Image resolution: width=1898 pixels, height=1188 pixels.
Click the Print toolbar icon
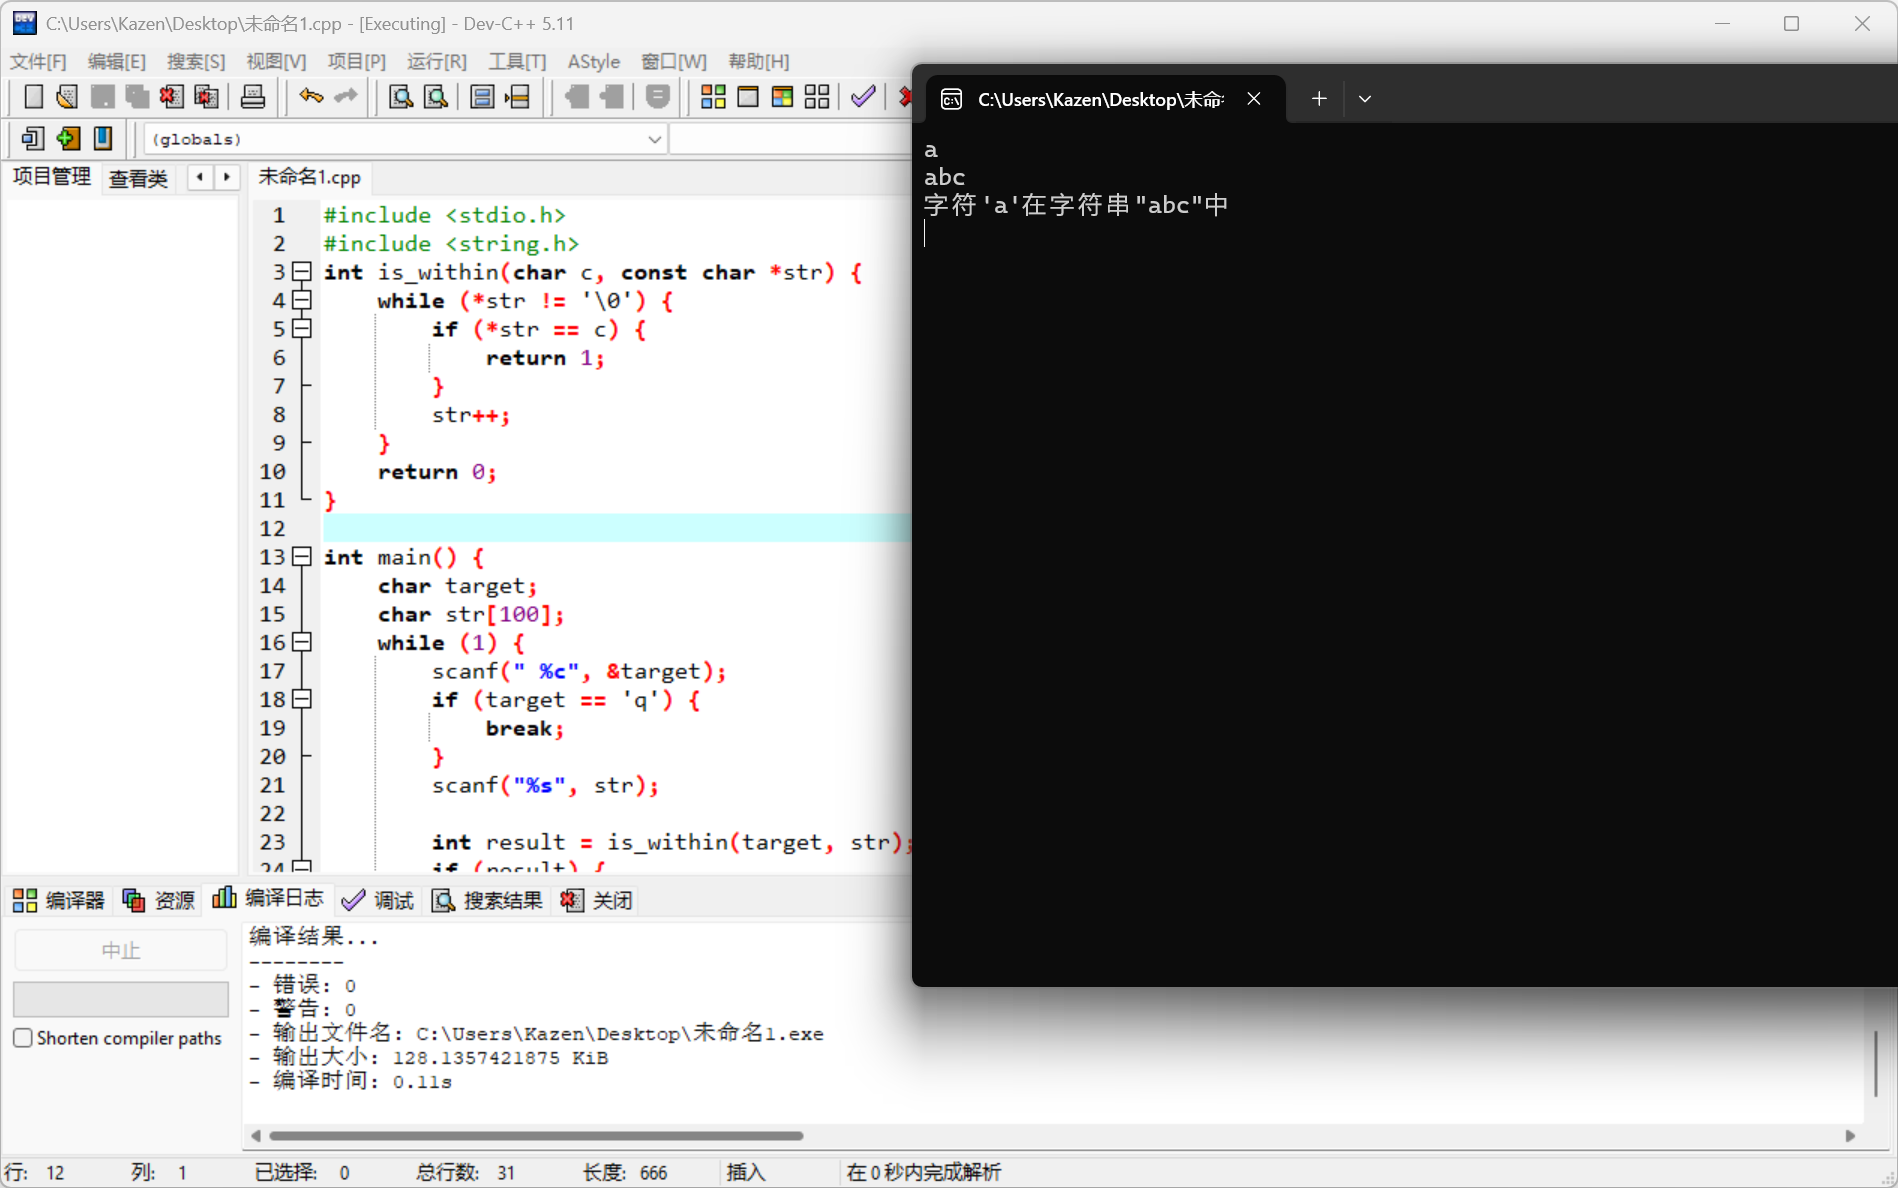click(x=253, y=97)
